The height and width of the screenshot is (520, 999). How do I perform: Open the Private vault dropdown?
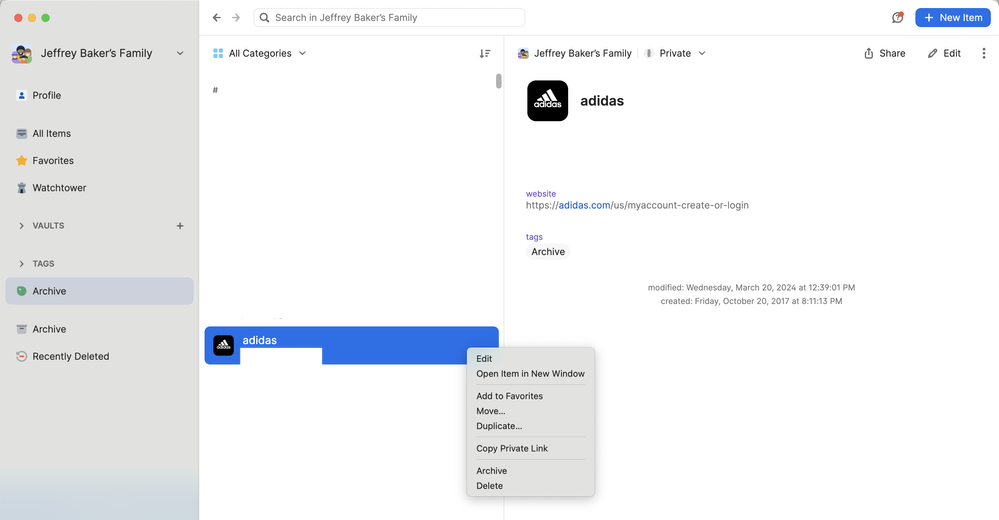[675, 54]
